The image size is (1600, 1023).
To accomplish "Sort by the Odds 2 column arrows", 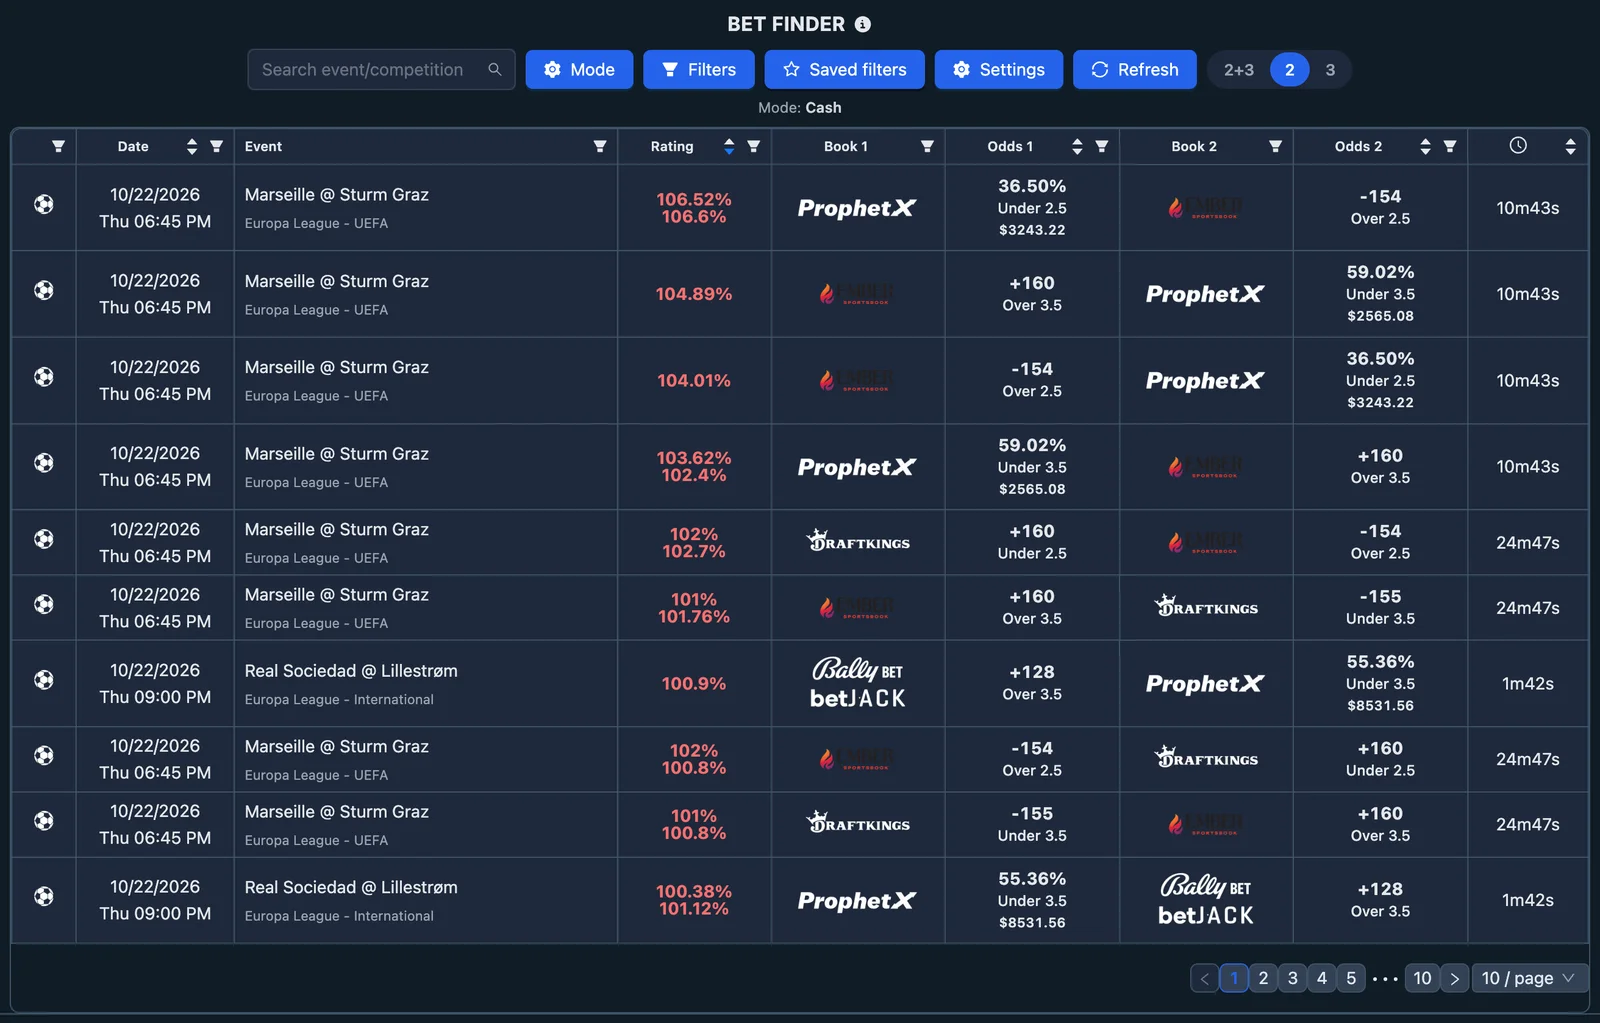I will coord(1425,146).
